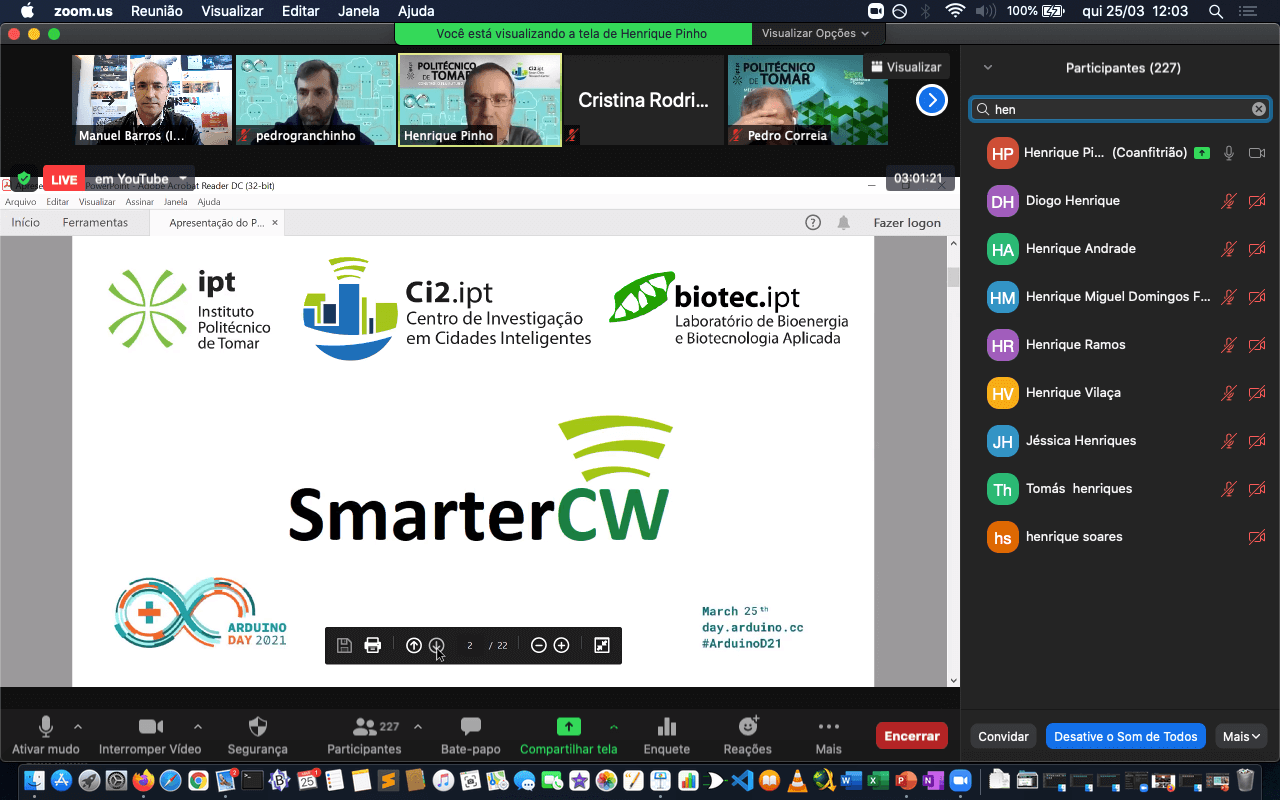This screenshot has height=800, width=1280.
Task: Open dropdown next to em YouTube
Action: (183, 179)
